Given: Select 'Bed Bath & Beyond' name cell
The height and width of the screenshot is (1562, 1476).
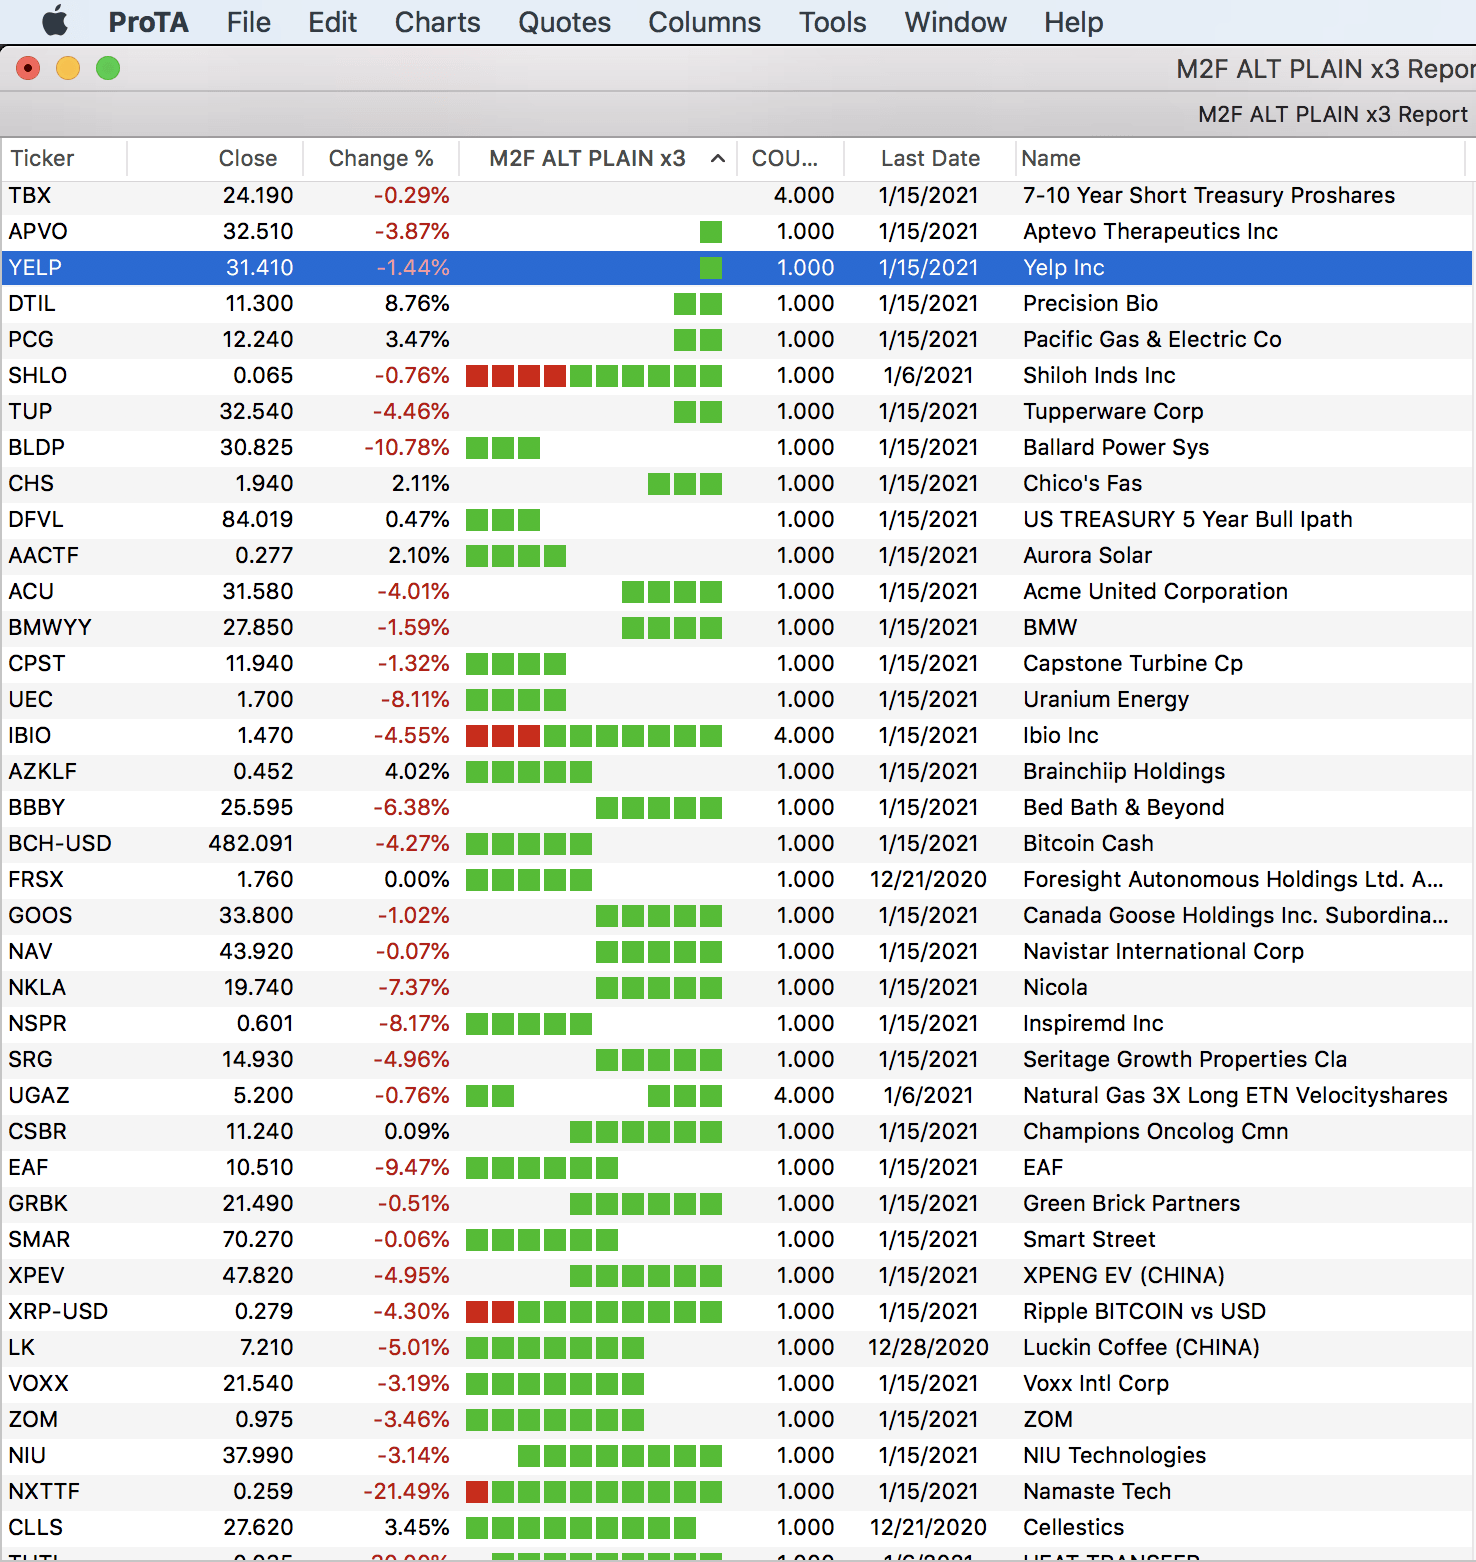Looking at the screenshot, I should [1124, 807].
